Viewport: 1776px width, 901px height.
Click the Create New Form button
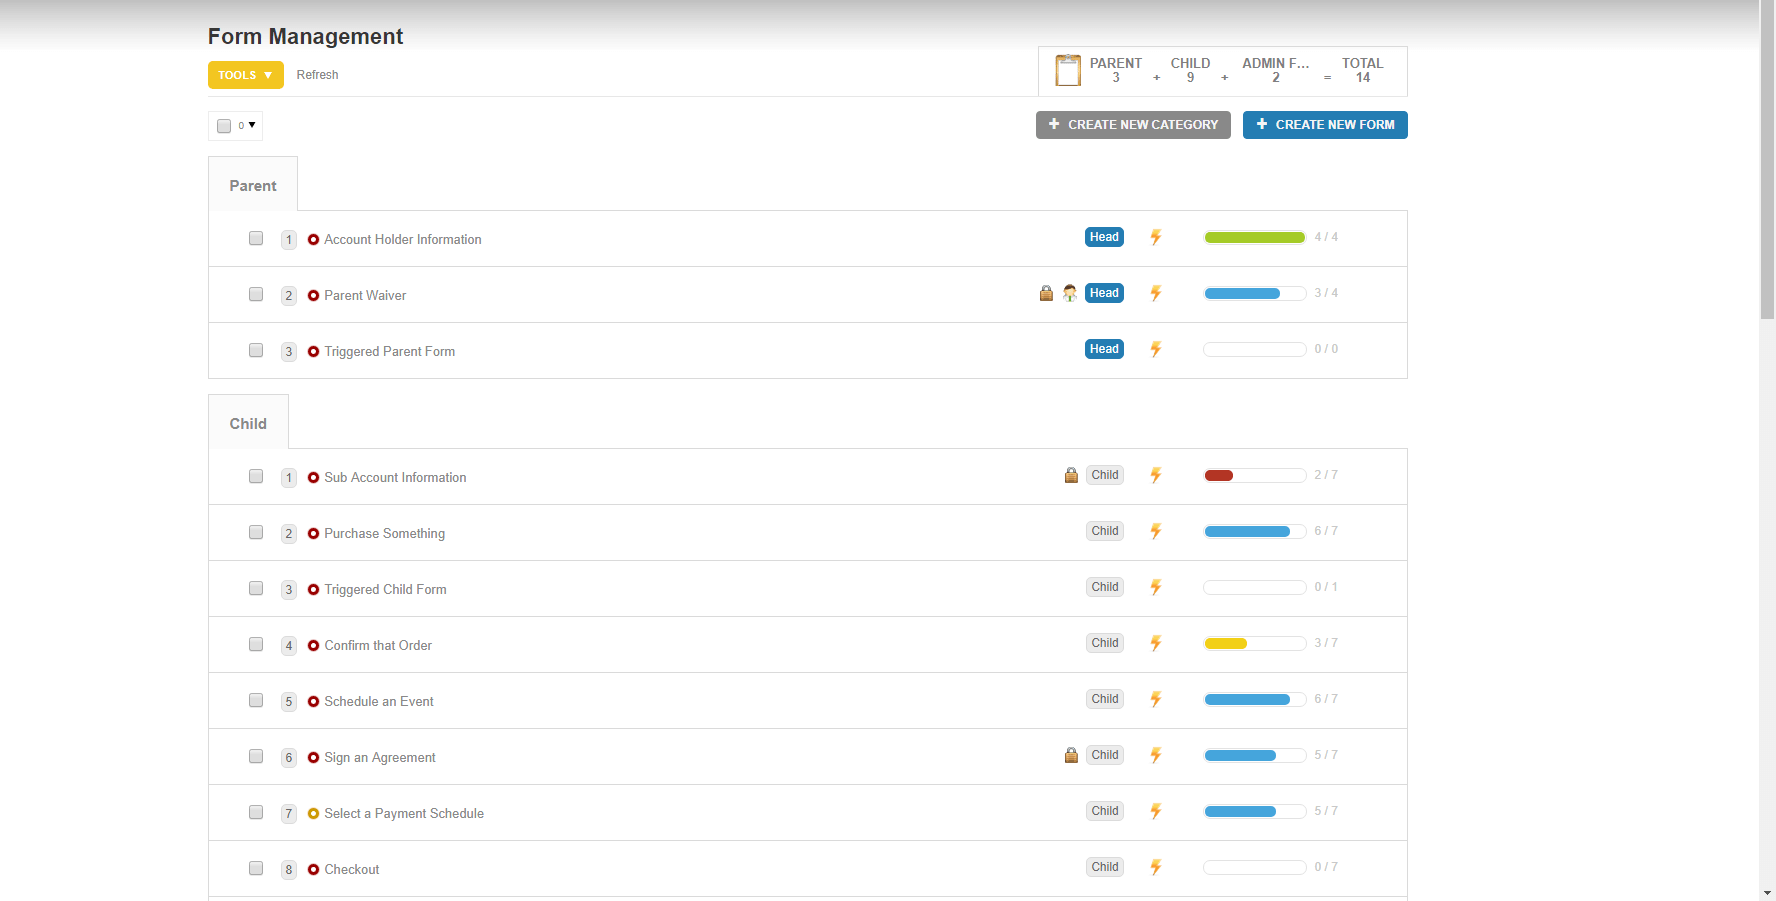click(1324, 125)
